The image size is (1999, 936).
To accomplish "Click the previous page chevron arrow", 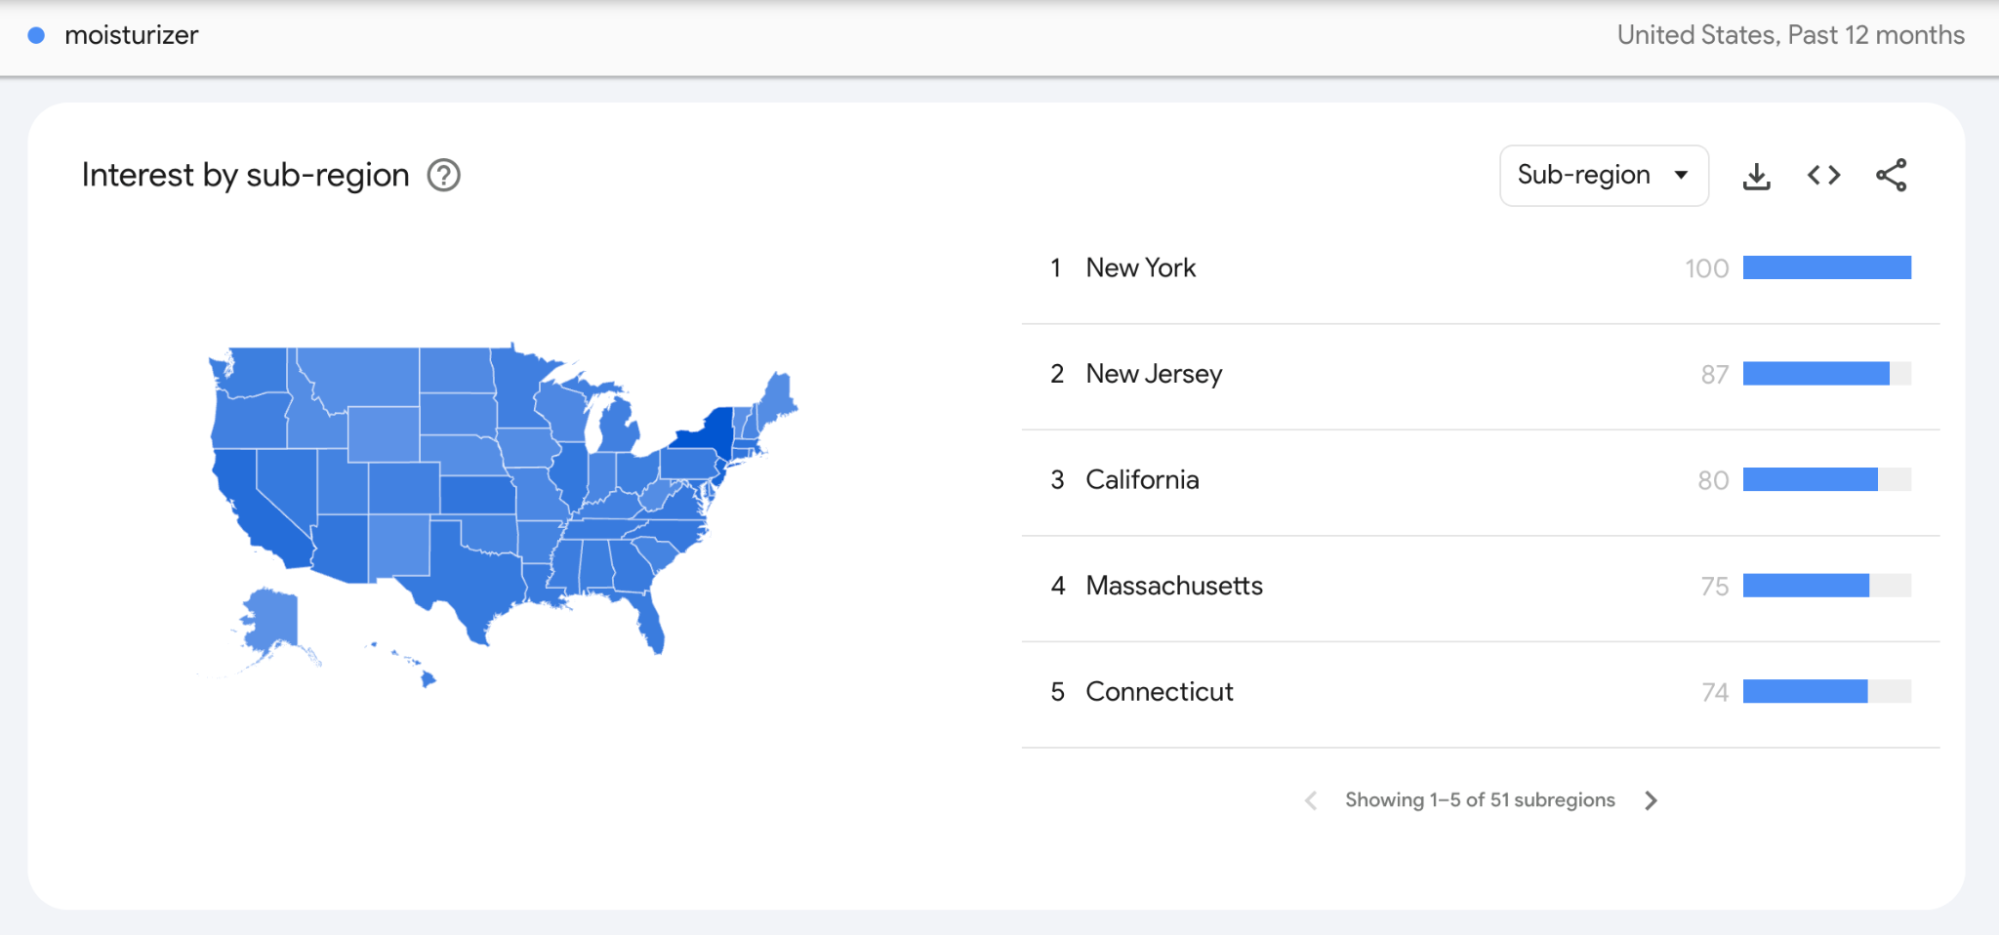I will [x=1310, y=800].
